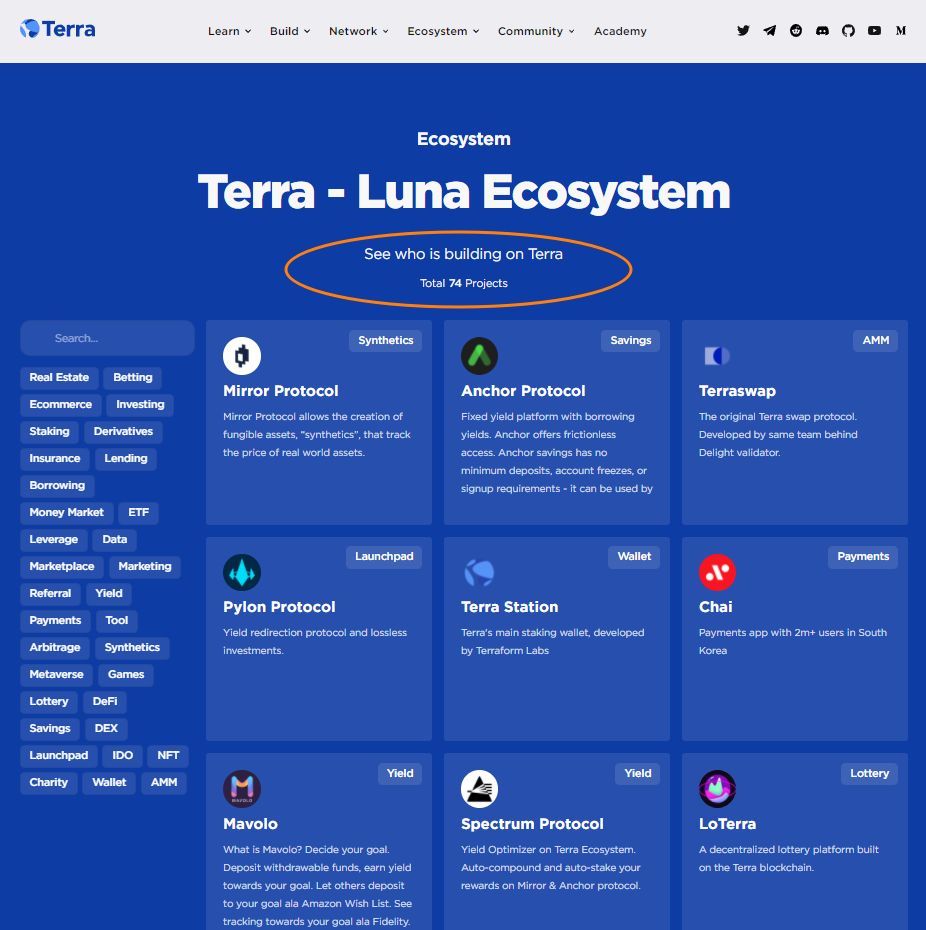Filter by DEX tag
The height and width of the screenshot is (930, 926).
106,729
